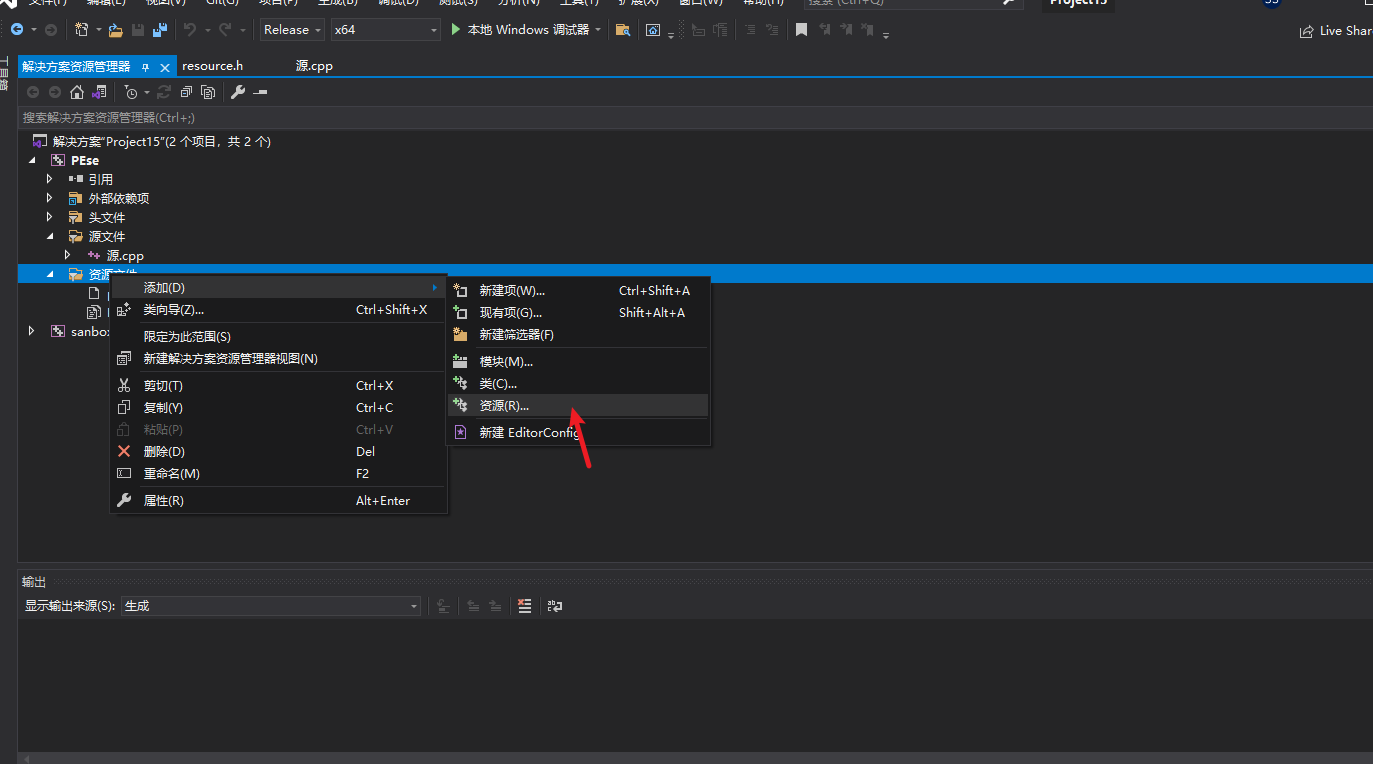Select the 解决方案"Project15" root row

695,141
